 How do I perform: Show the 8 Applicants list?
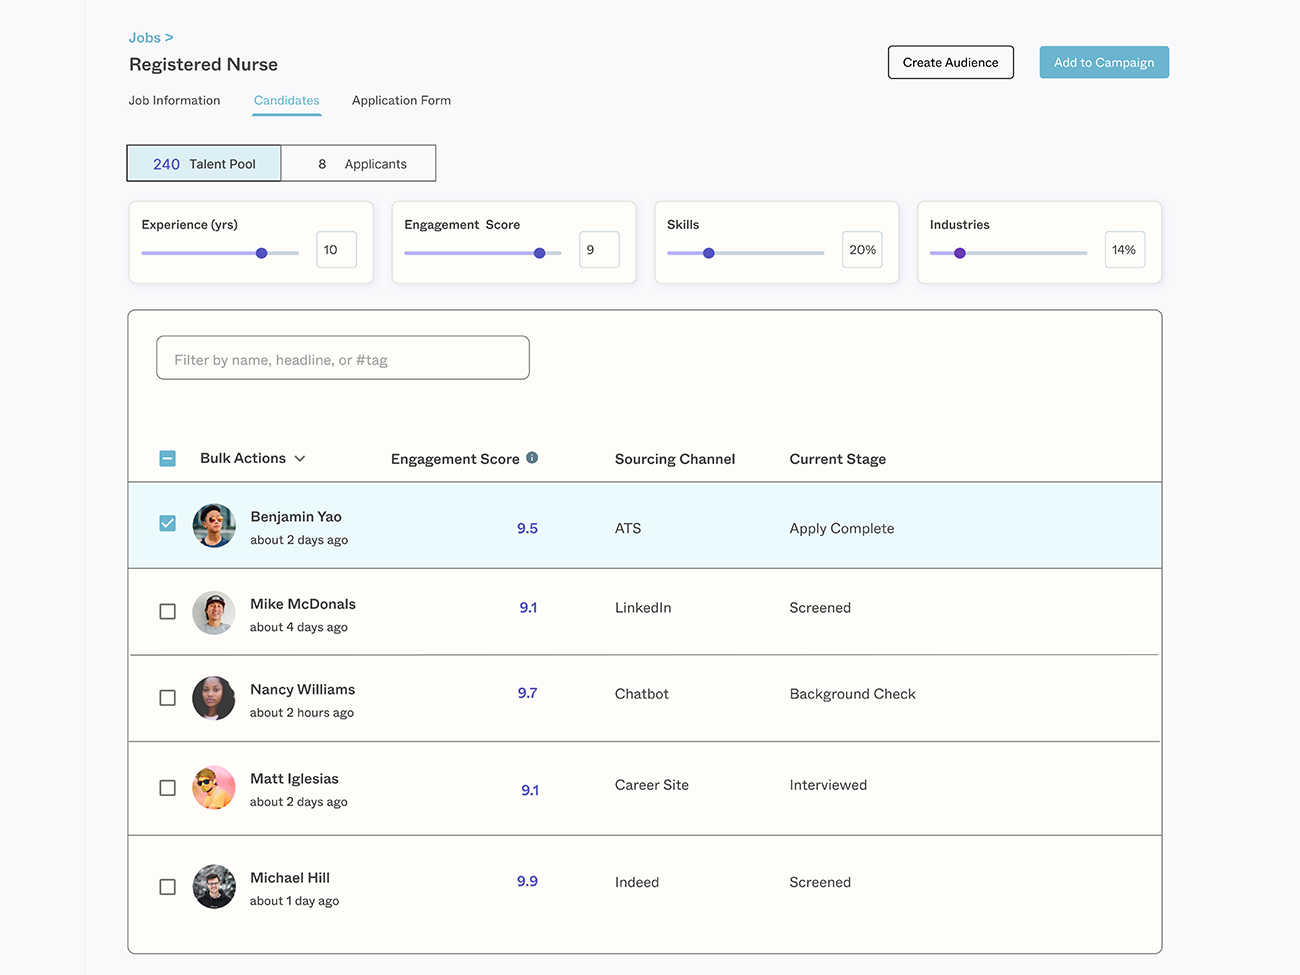tap(359, 164)
